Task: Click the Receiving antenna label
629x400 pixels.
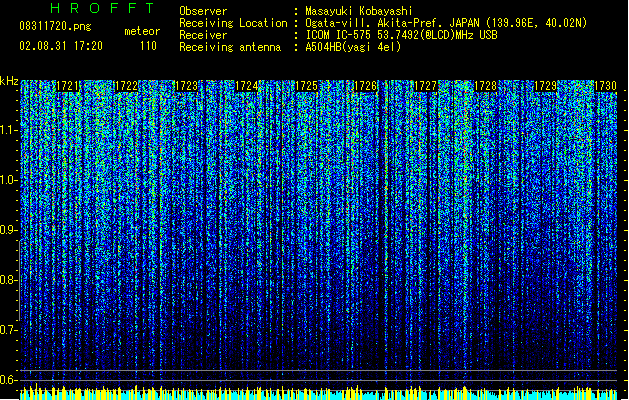Action: click(x=230, y=47)
